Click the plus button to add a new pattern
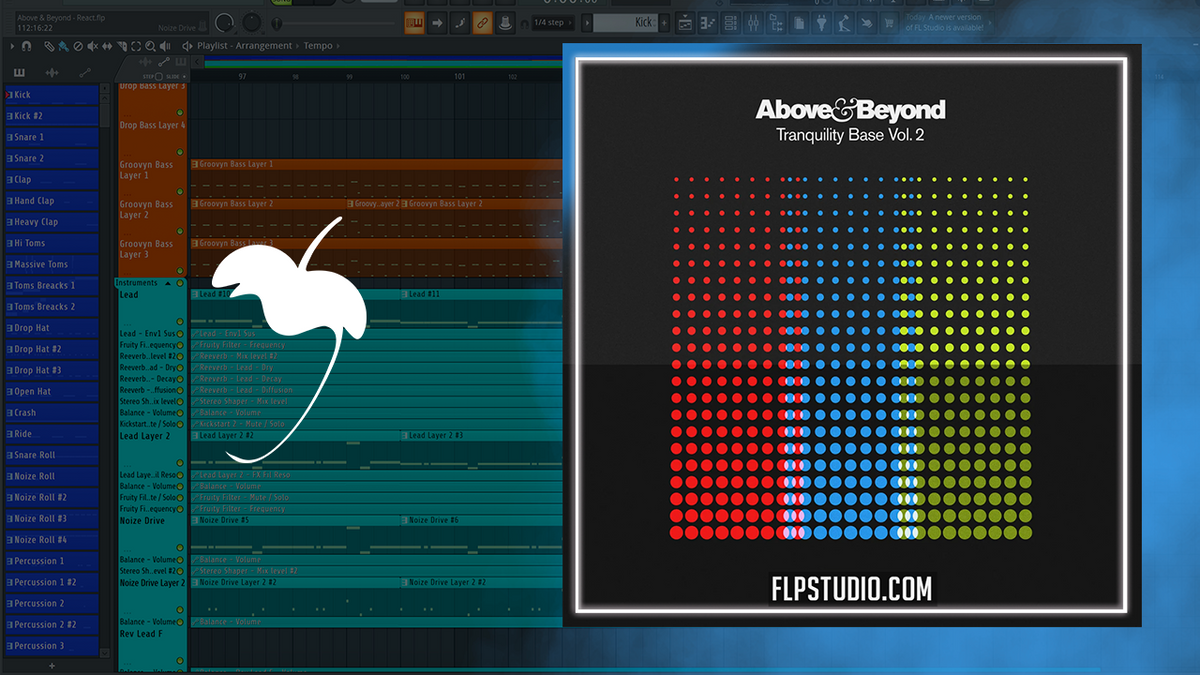Image resolution: width=1200 pixels, height=675 pixels. tap(664, 22)
